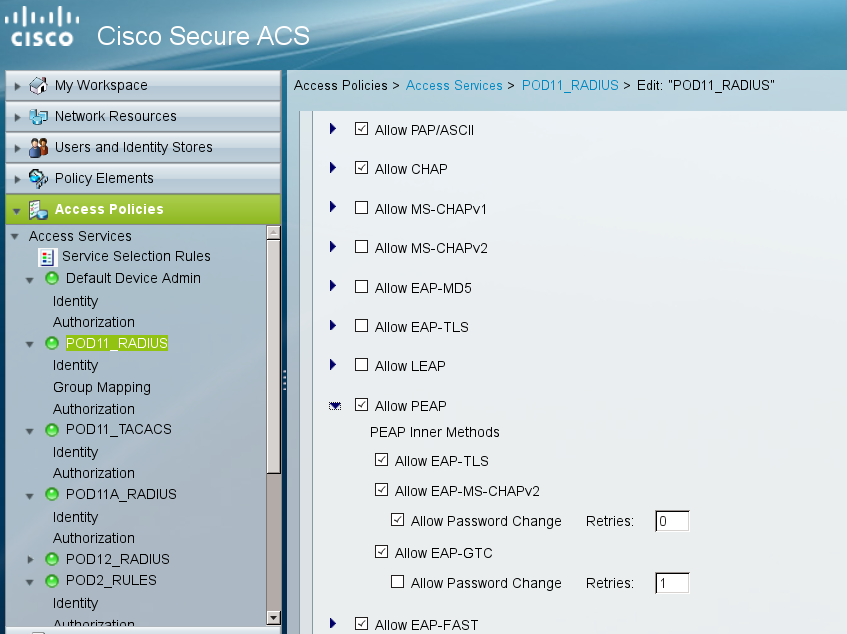Collapse the Default Device Admin tree arrow
Screen dimensions: 847x634
pyautogui.click(x=30, y=280)
